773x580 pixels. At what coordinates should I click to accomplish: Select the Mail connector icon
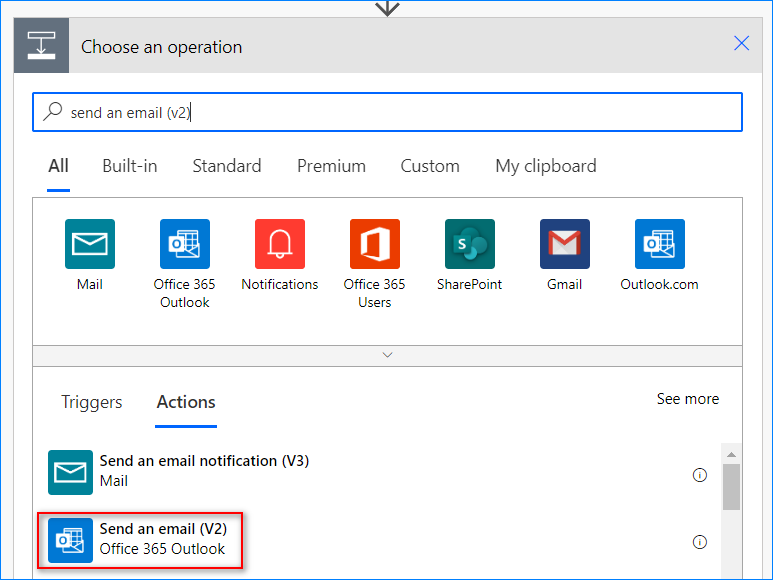[x=90, y=244]
